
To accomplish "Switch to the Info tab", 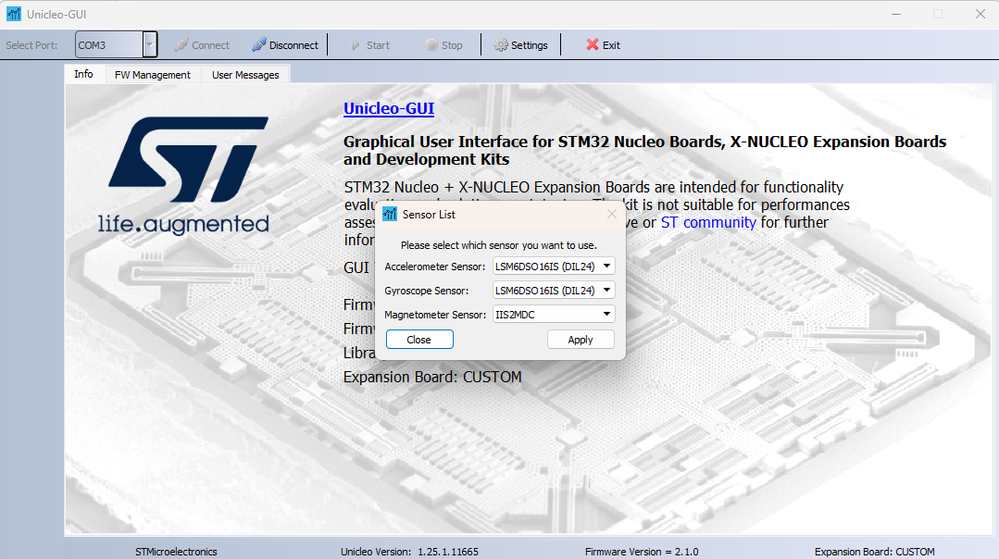I will [83, 74].
